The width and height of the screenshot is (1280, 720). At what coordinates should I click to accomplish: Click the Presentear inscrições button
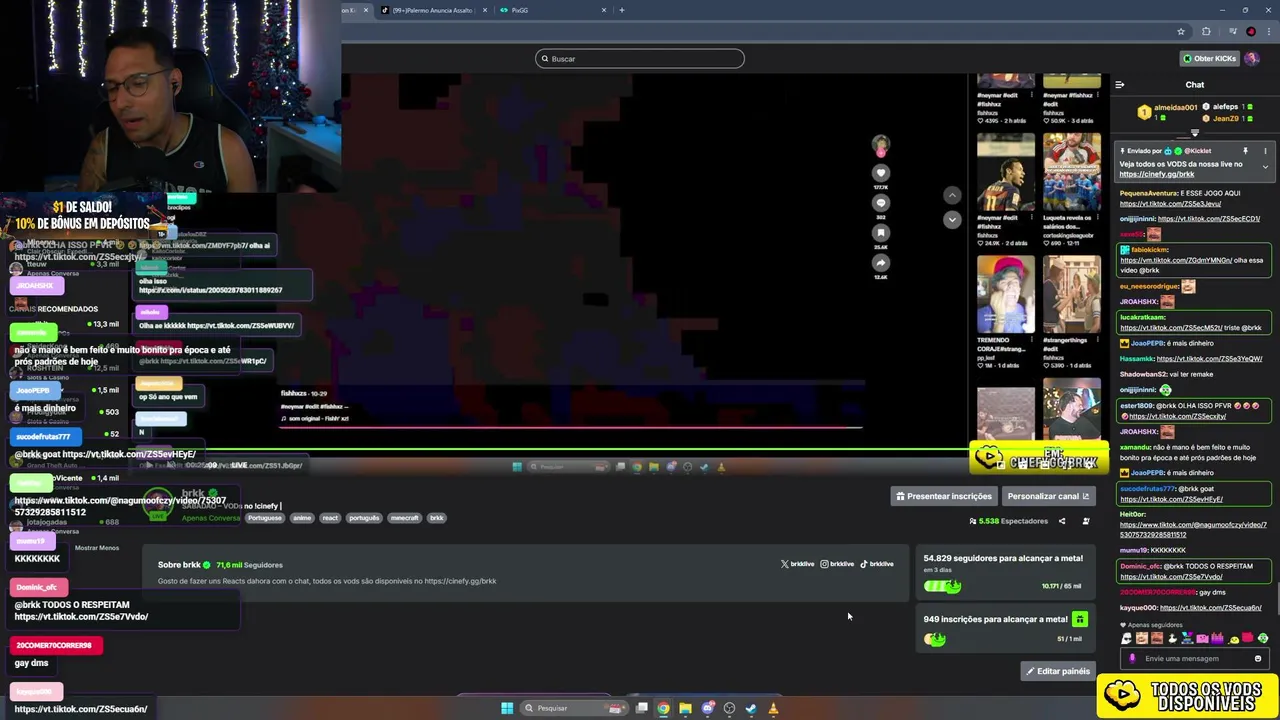click(944, 496)
